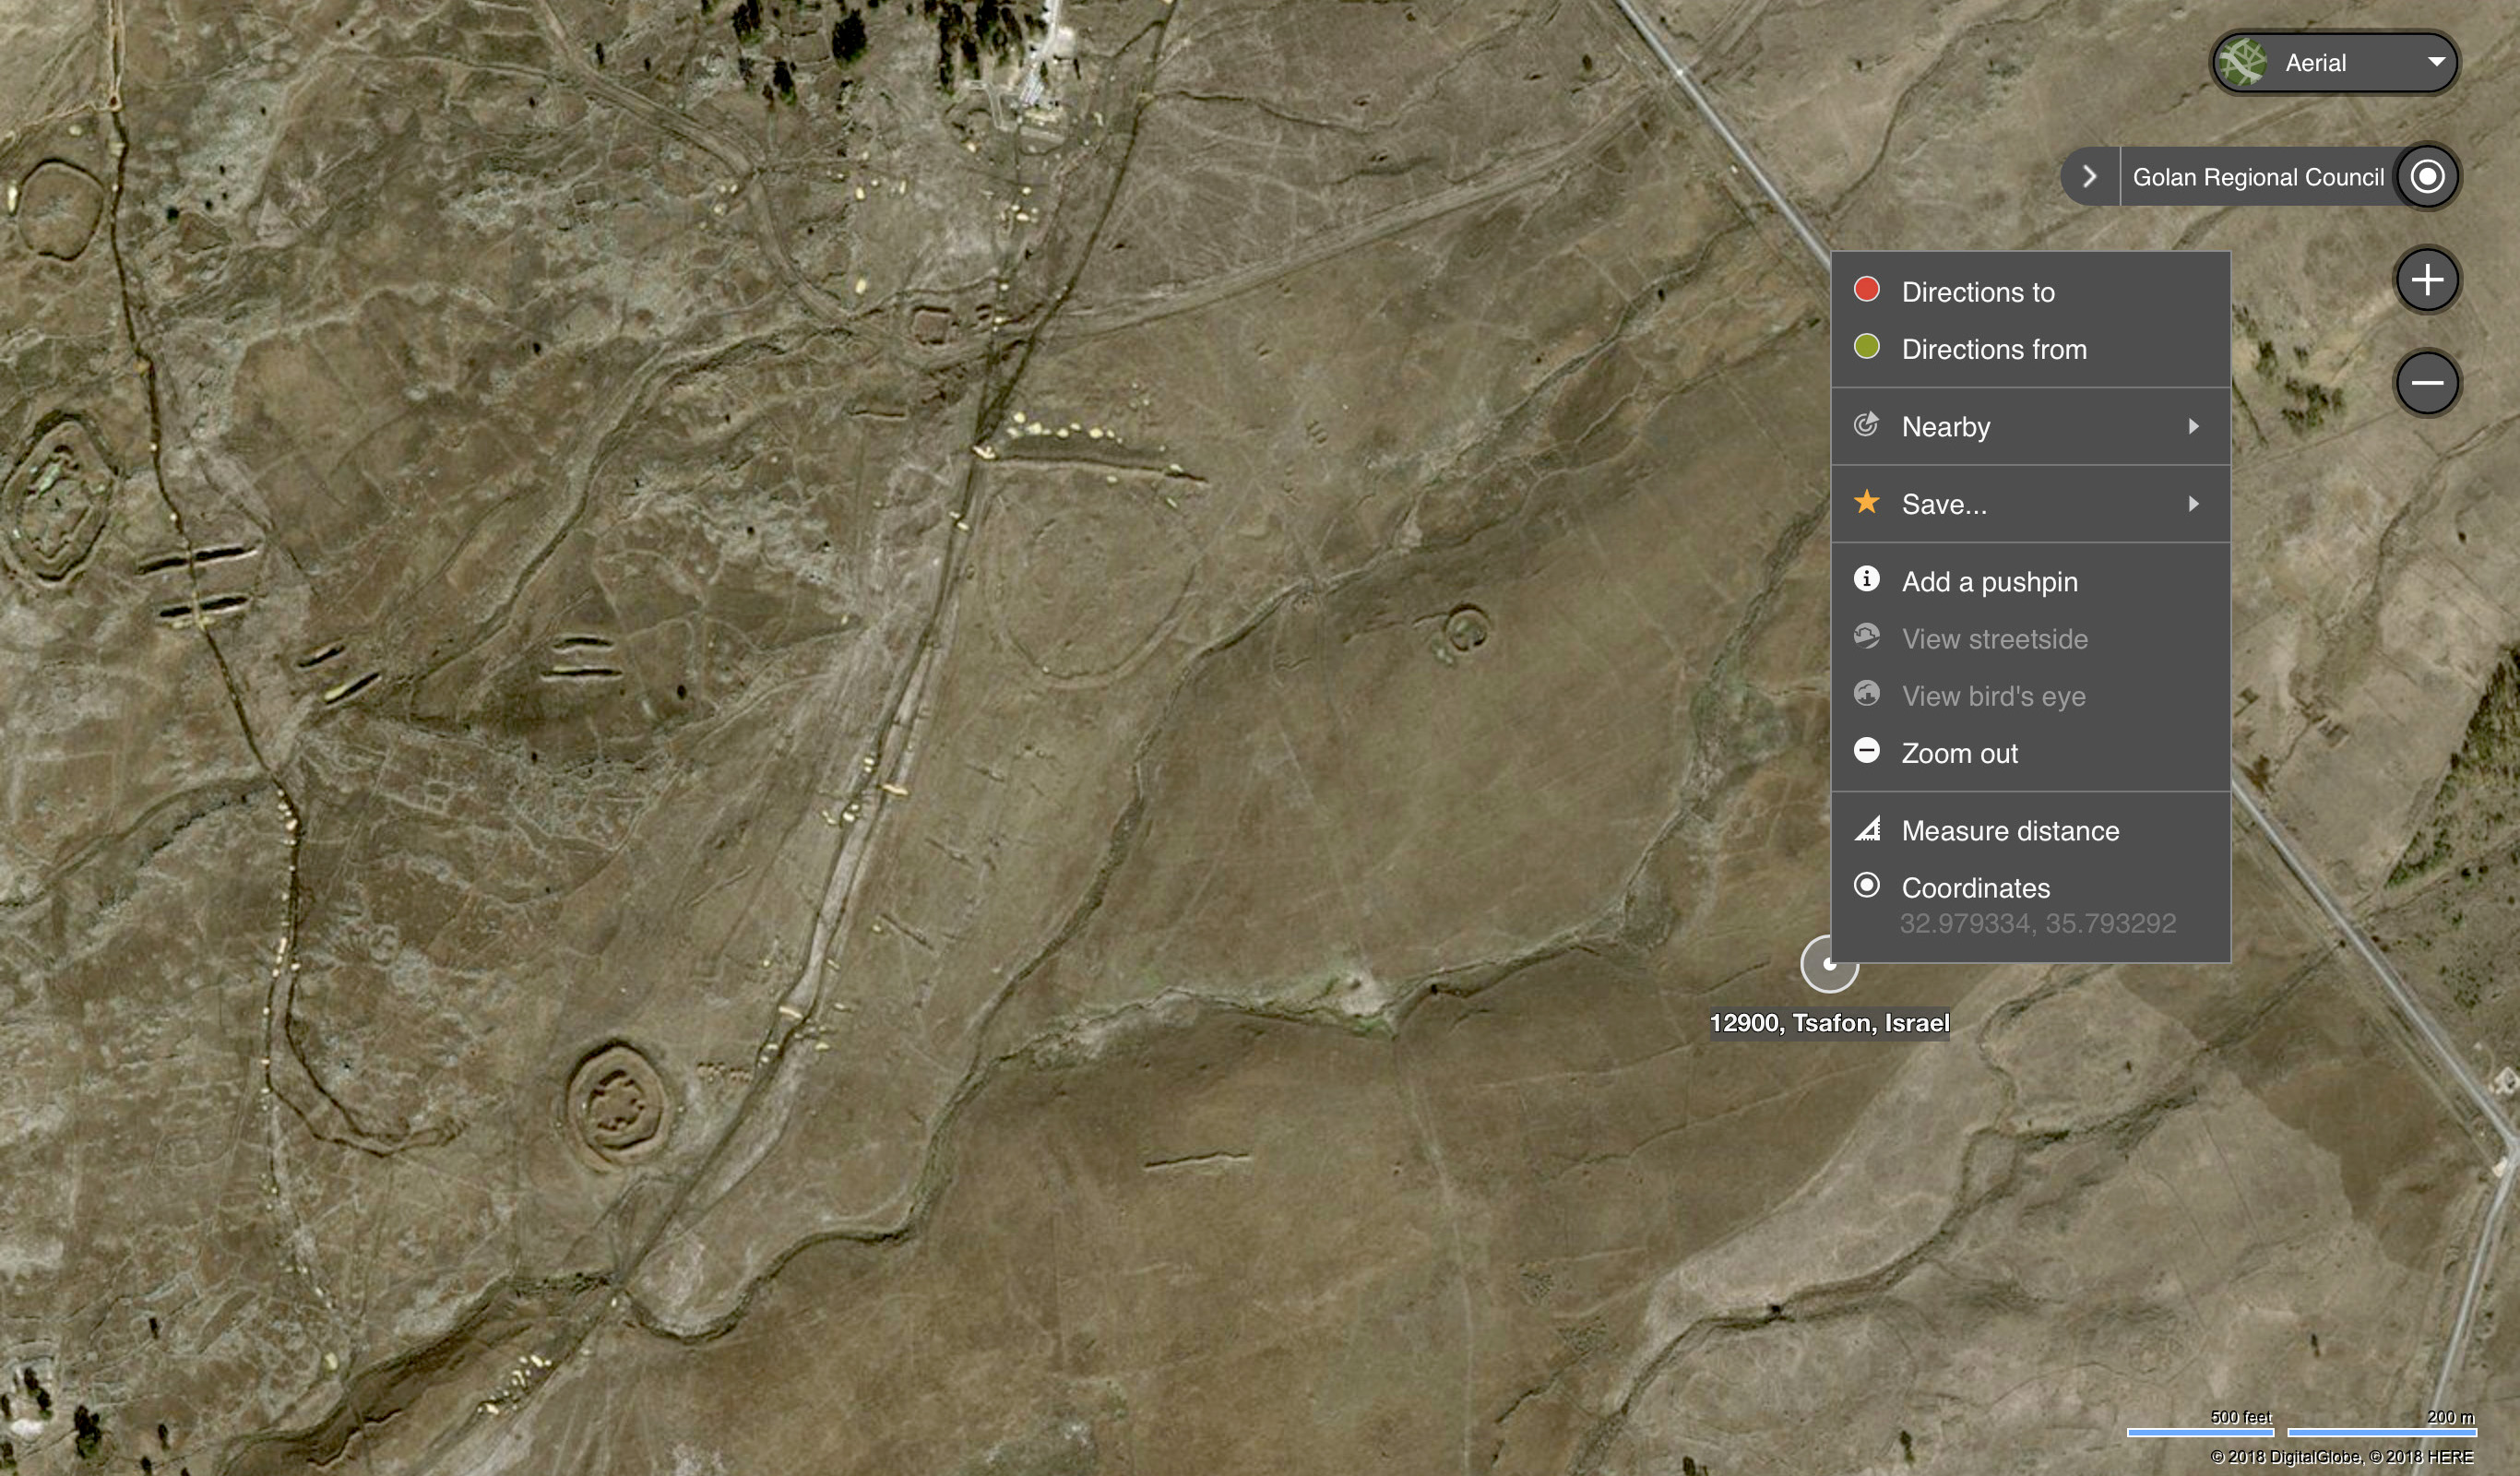Click the Golan Regional Council label
This screenshot has width=2520, height=1476.
coord(2258,177)
